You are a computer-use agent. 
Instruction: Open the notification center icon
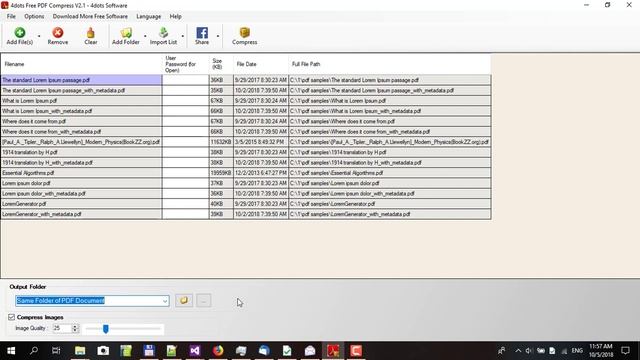625,351
